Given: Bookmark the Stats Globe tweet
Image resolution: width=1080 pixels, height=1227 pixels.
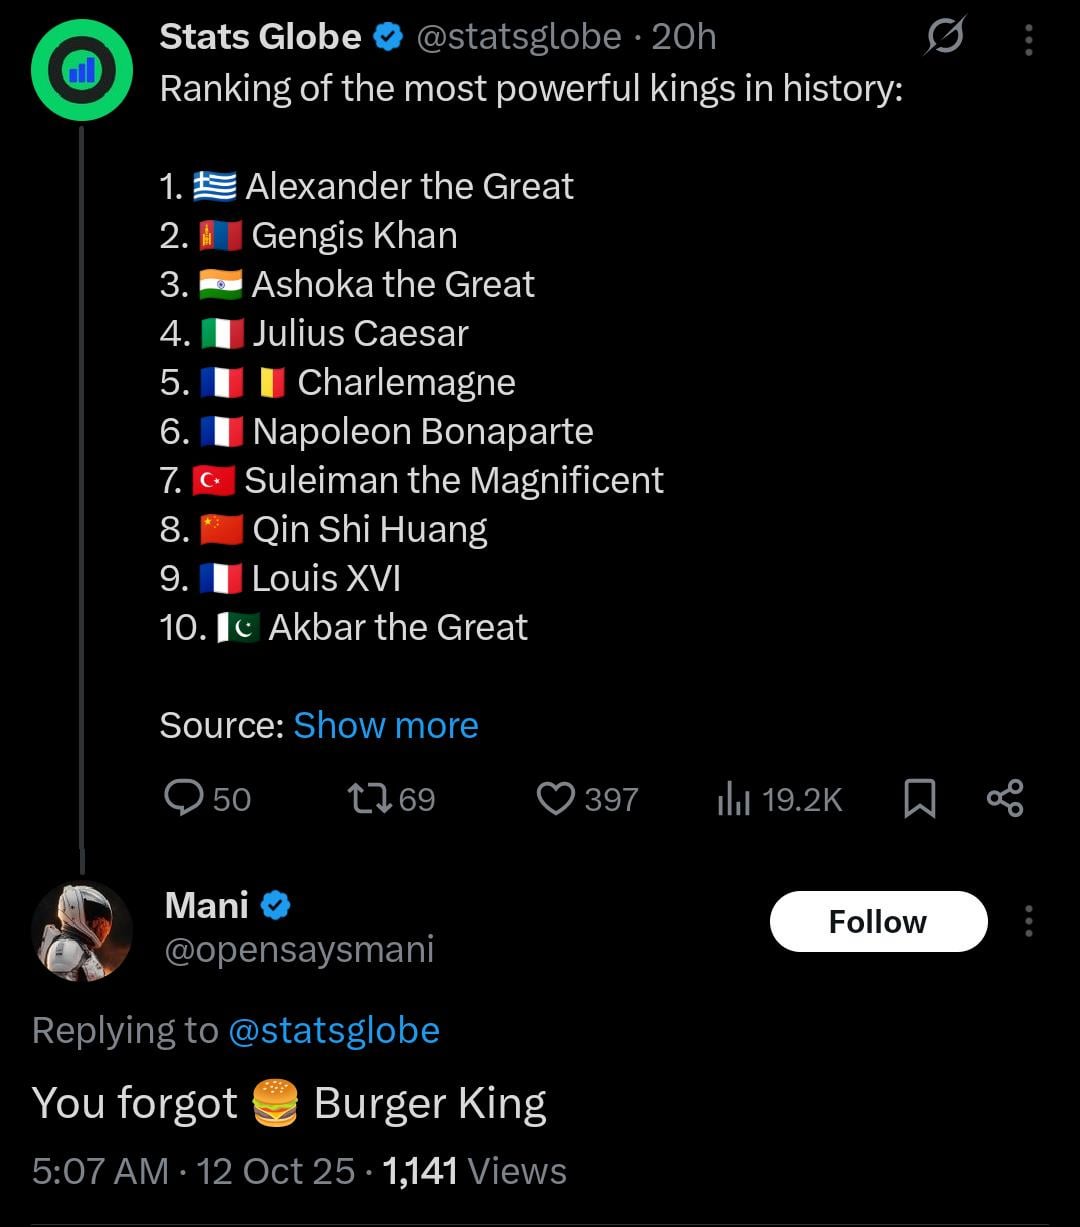Looking at the screenshot, I should tap(919, 799).
